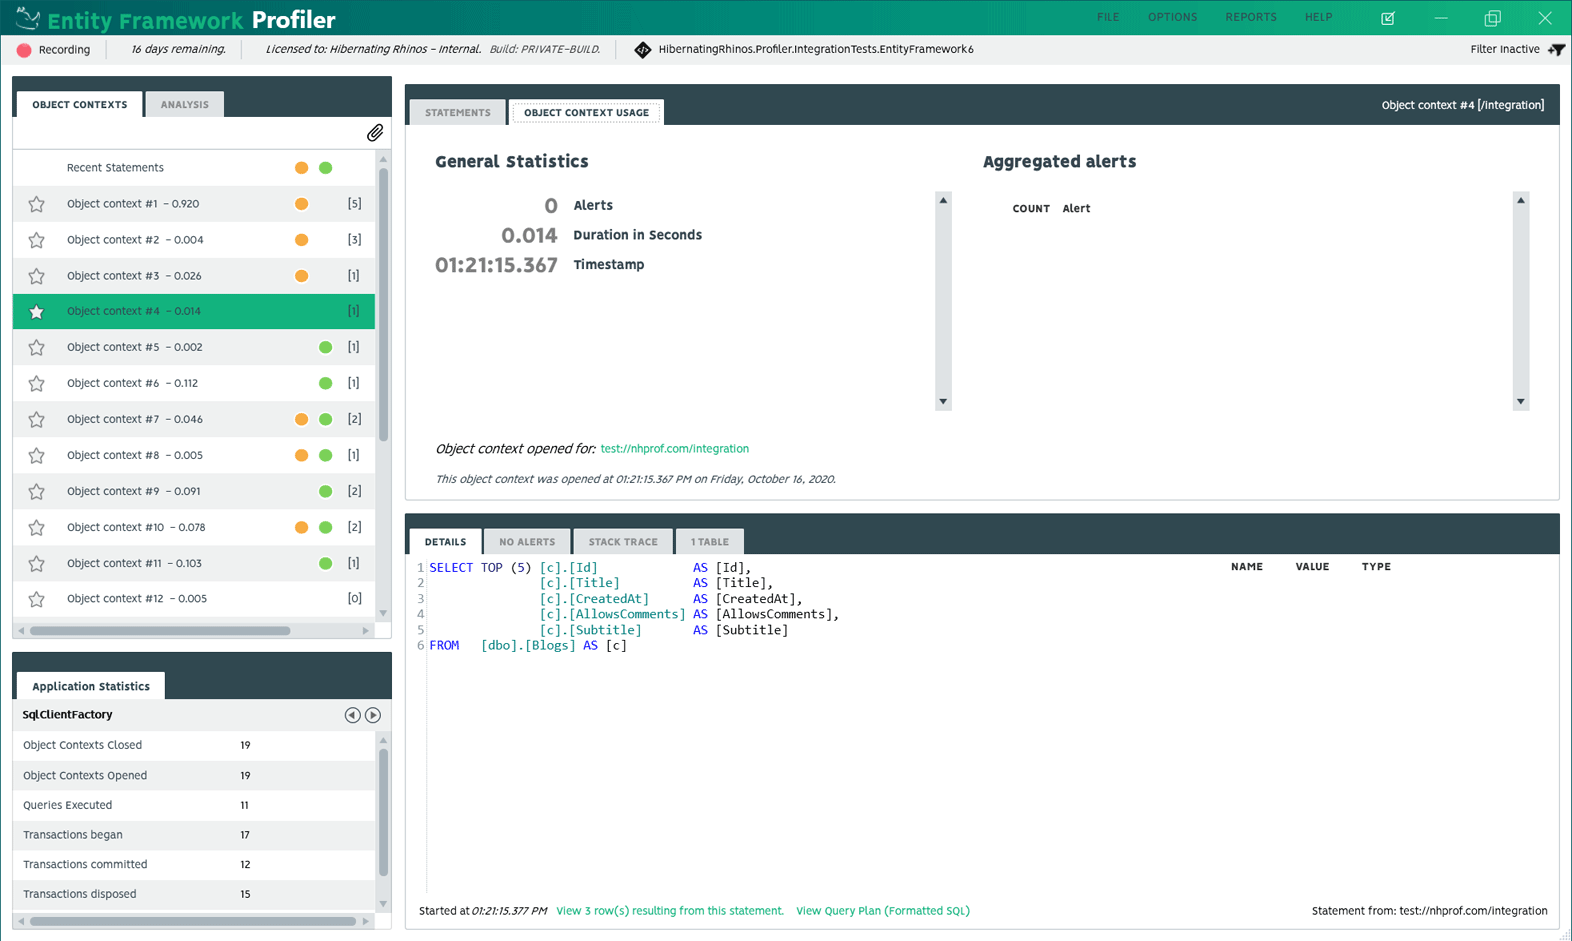Star Object context #7 row

point(37,420)
